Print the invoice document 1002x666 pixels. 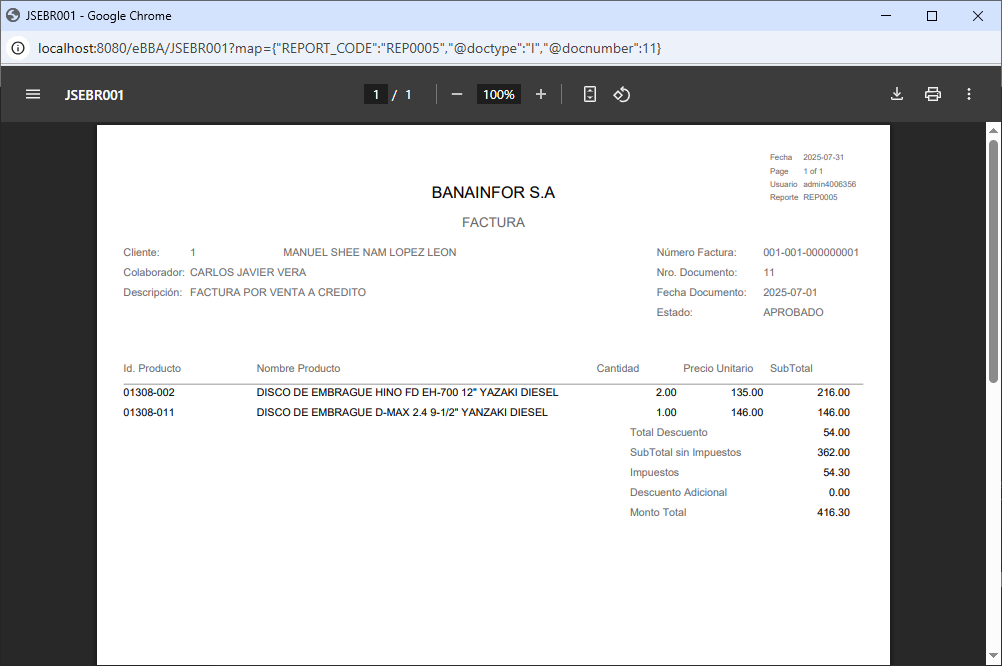tap(933, 94)
